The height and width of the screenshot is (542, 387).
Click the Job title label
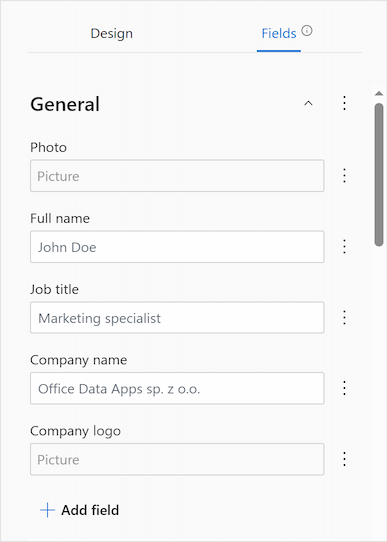point(54,289)
